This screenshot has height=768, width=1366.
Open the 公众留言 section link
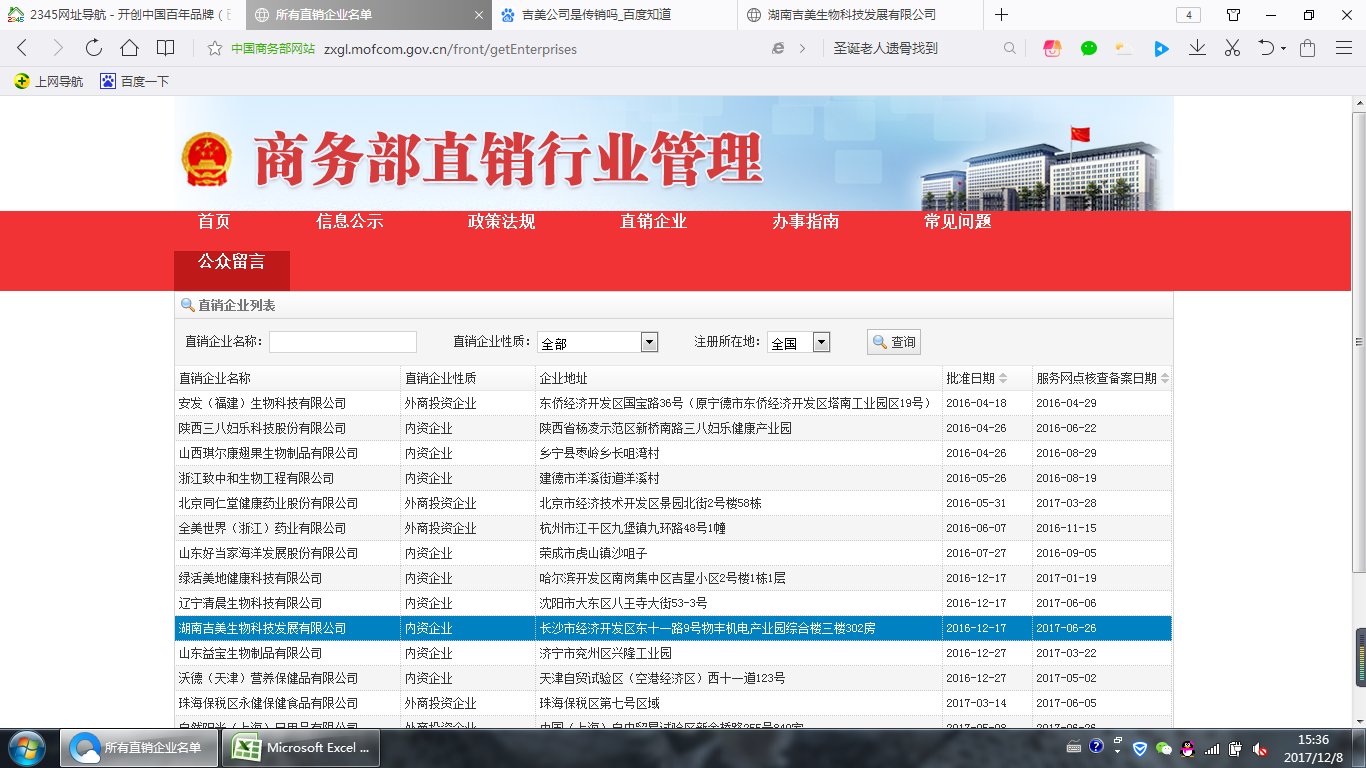click(231, 270)
